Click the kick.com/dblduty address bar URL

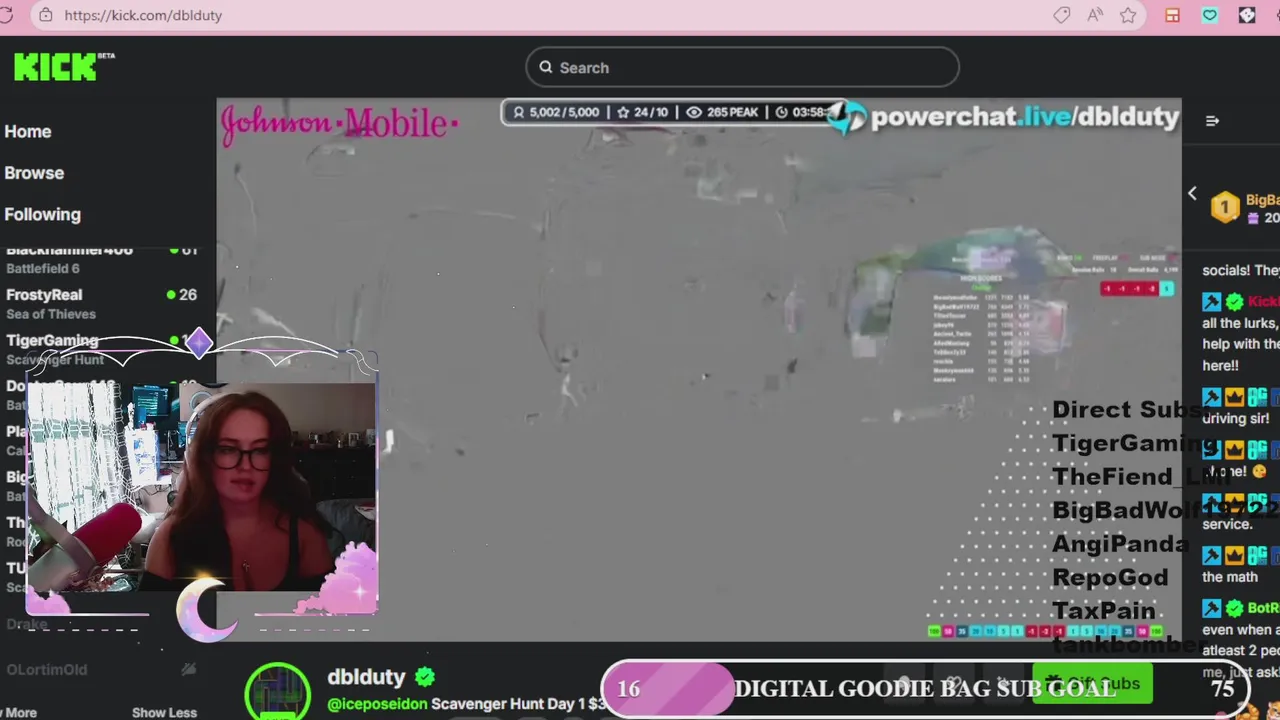pyautogui.click(x=143, y=15)
